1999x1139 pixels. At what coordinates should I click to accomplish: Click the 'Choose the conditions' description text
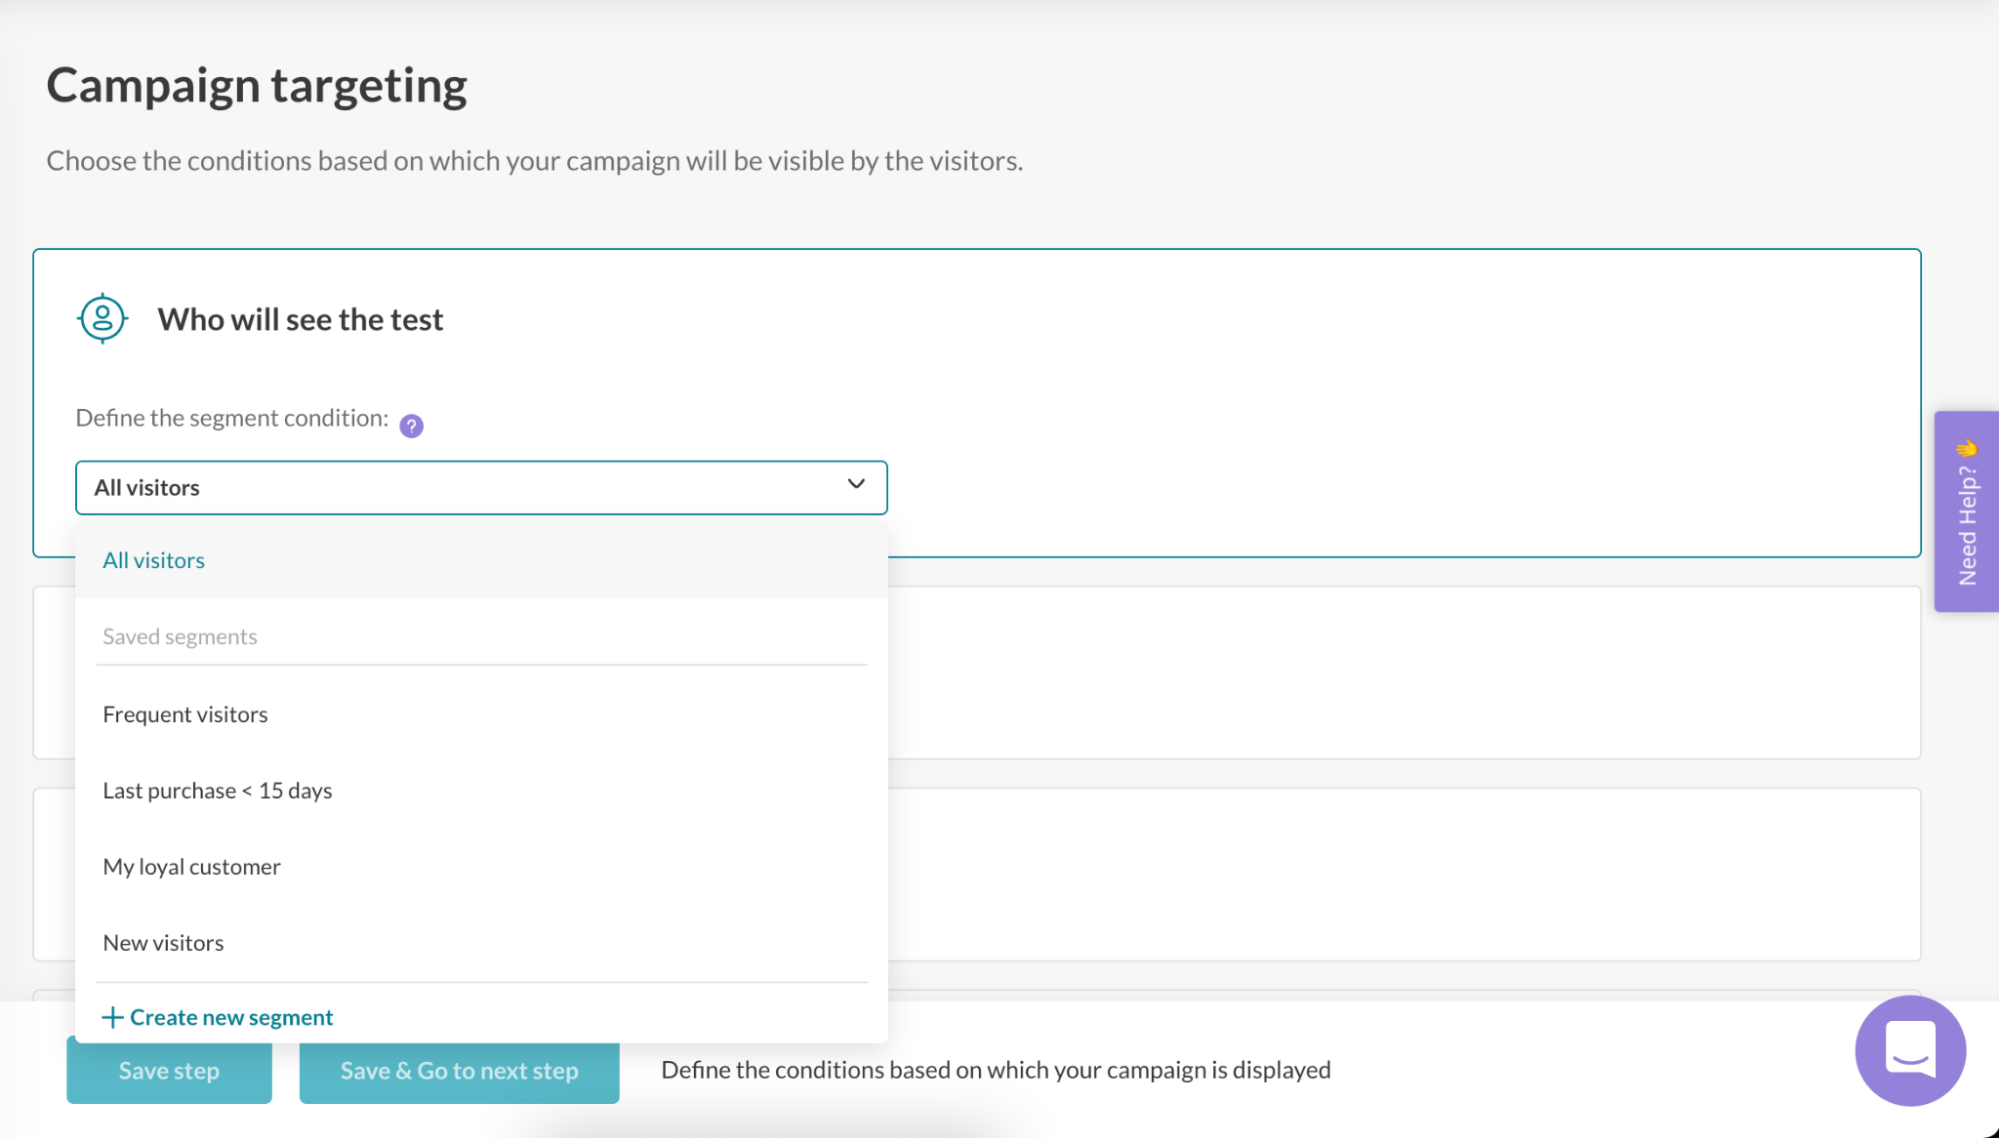pyautogui.click(x=535, y=161)
